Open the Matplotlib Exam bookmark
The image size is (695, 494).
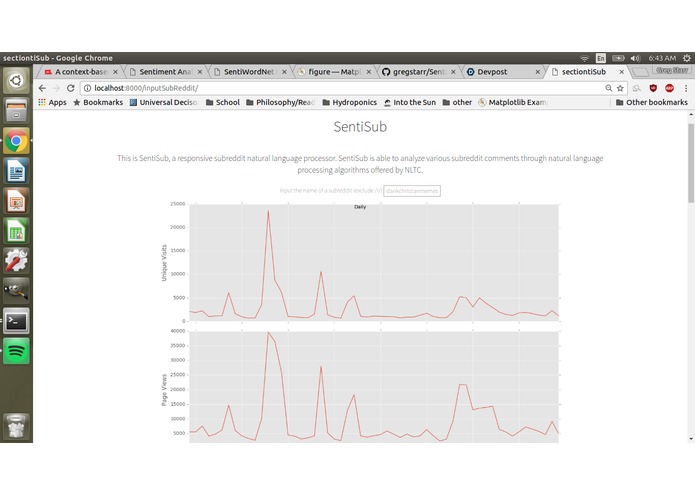coord(513,102)
